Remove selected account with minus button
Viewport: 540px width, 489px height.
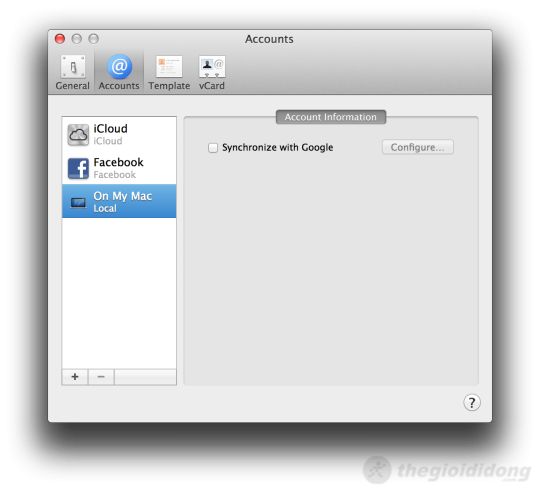[101, 377]
